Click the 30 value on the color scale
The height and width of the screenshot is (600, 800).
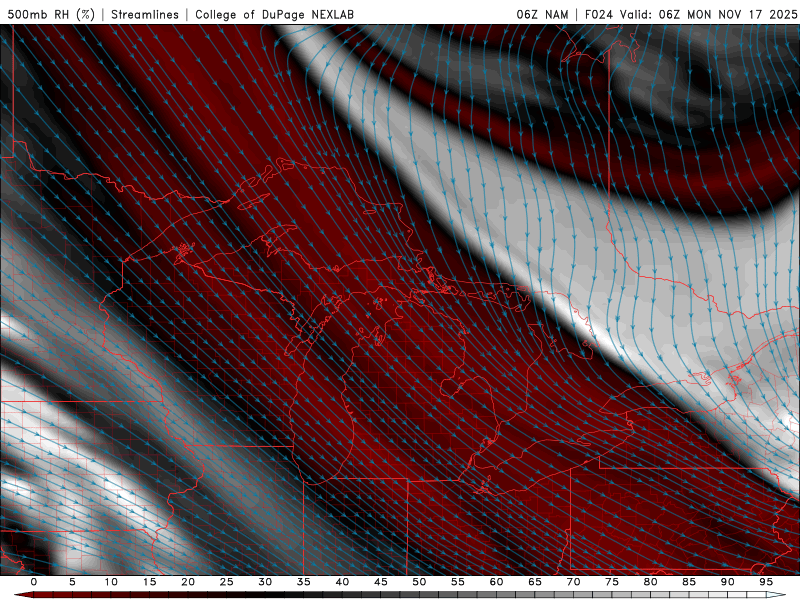(x=265, y=582)
